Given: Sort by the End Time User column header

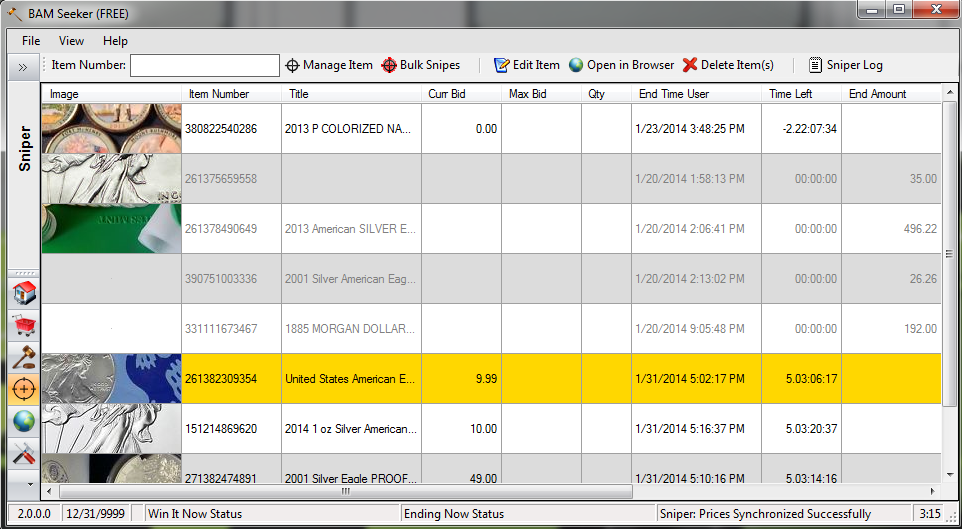Looking at the screenshot, I should tap(696, 94).
